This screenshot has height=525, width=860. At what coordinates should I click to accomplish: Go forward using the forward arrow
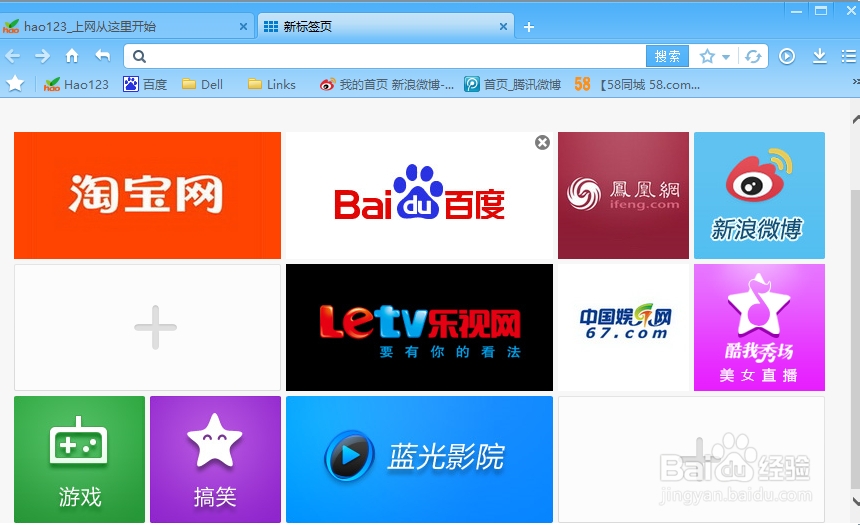coord(42,56)
